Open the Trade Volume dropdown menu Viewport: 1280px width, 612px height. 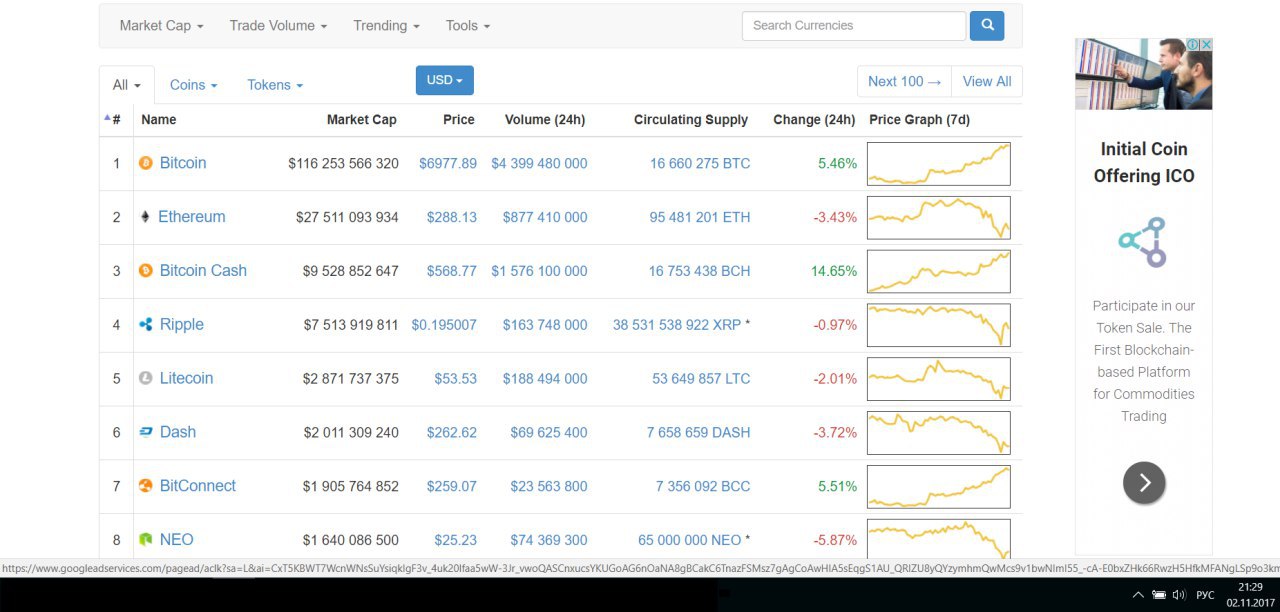click(278, 26)
